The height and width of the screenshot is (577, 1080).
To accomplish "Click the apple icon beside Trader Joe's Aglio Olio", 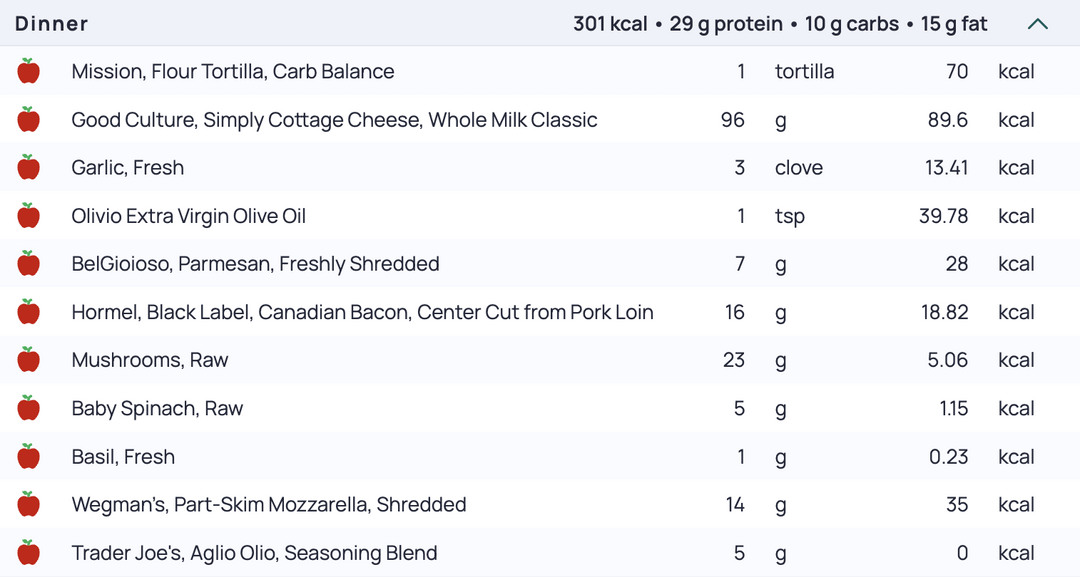I will [x=28, y=552].
